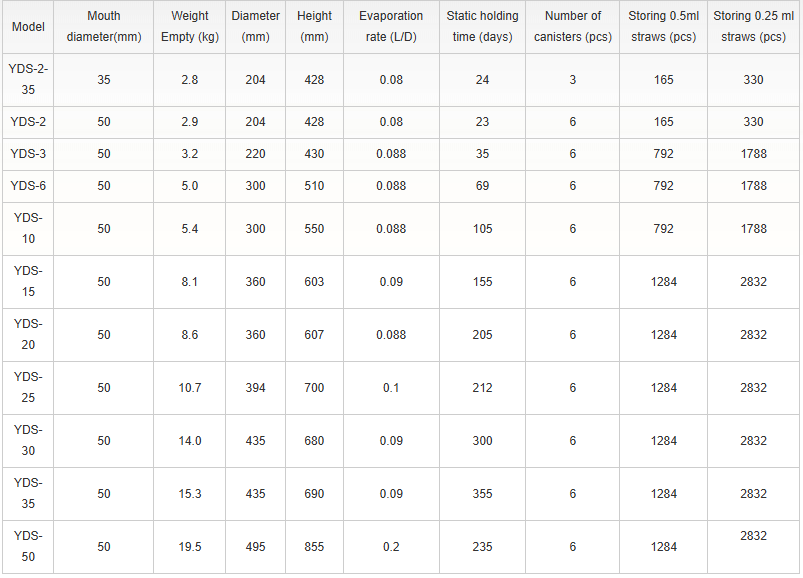Select the Evaporation rate (L/D) header
The image size is (803, 578).
click(391, 27)
